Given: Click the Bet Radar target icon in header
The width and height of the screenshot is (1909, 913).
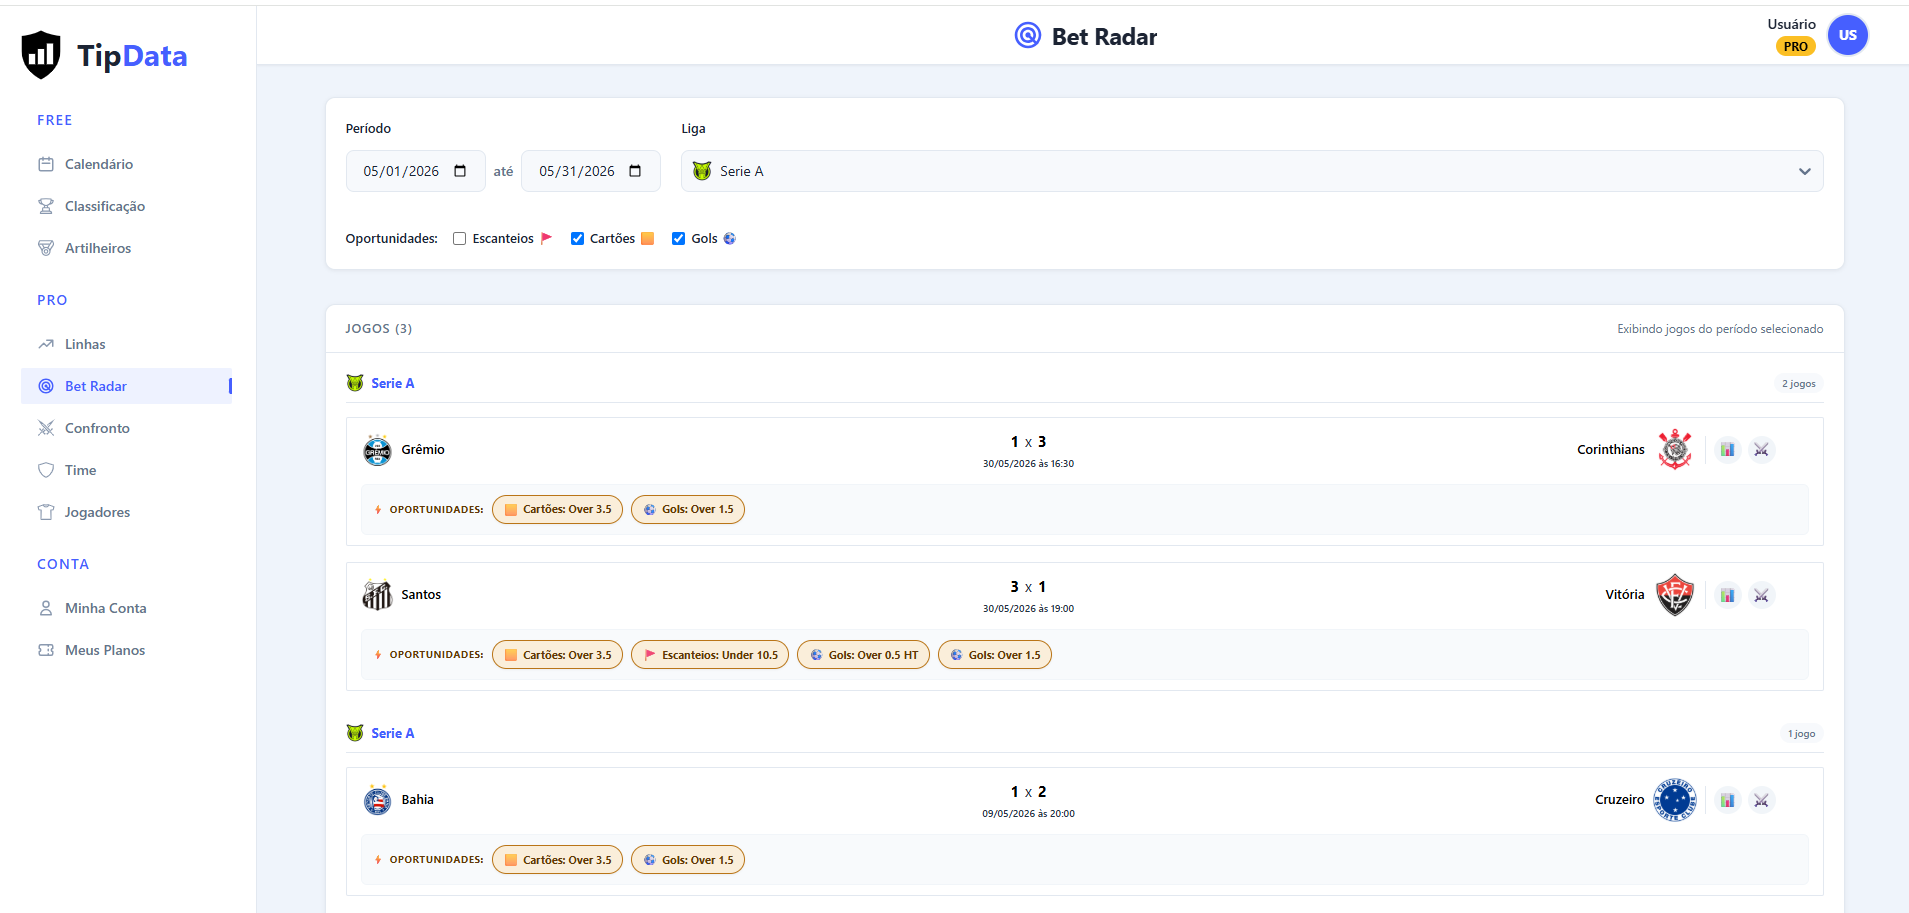Looking at the screenshot, I should 1028,36.
